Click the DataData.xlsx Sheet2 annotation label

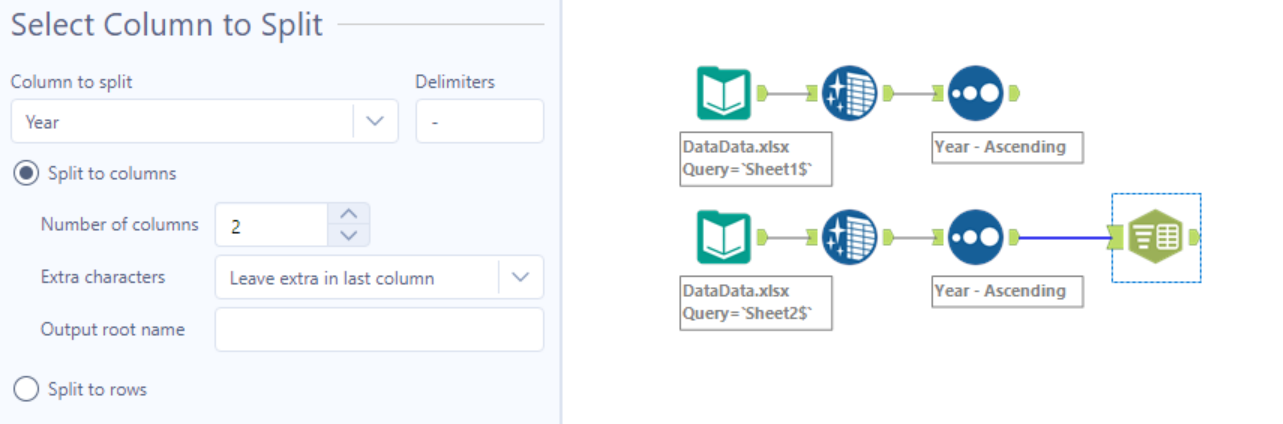pyautogui.click(x=755, y=302)
